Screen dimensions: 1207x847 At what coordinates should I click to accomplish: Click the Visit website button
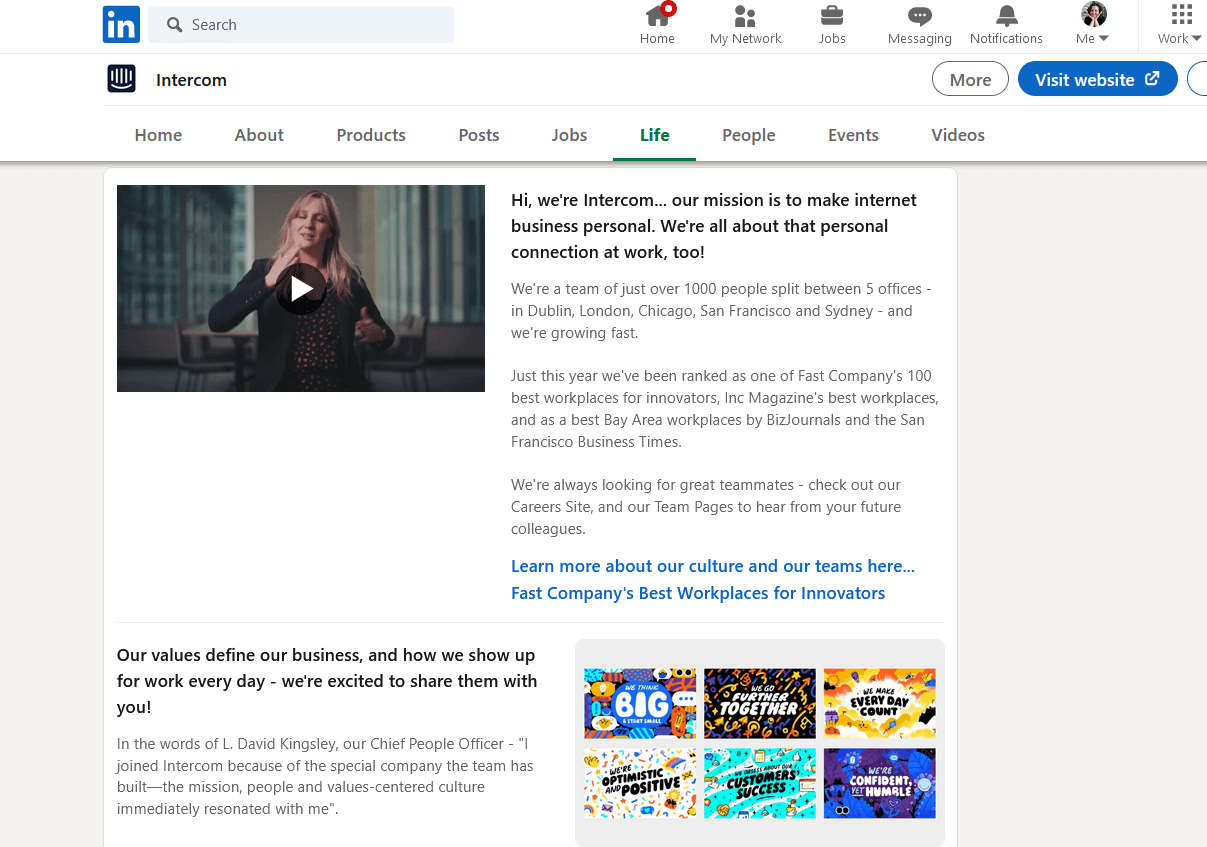tap(1097, 80)
